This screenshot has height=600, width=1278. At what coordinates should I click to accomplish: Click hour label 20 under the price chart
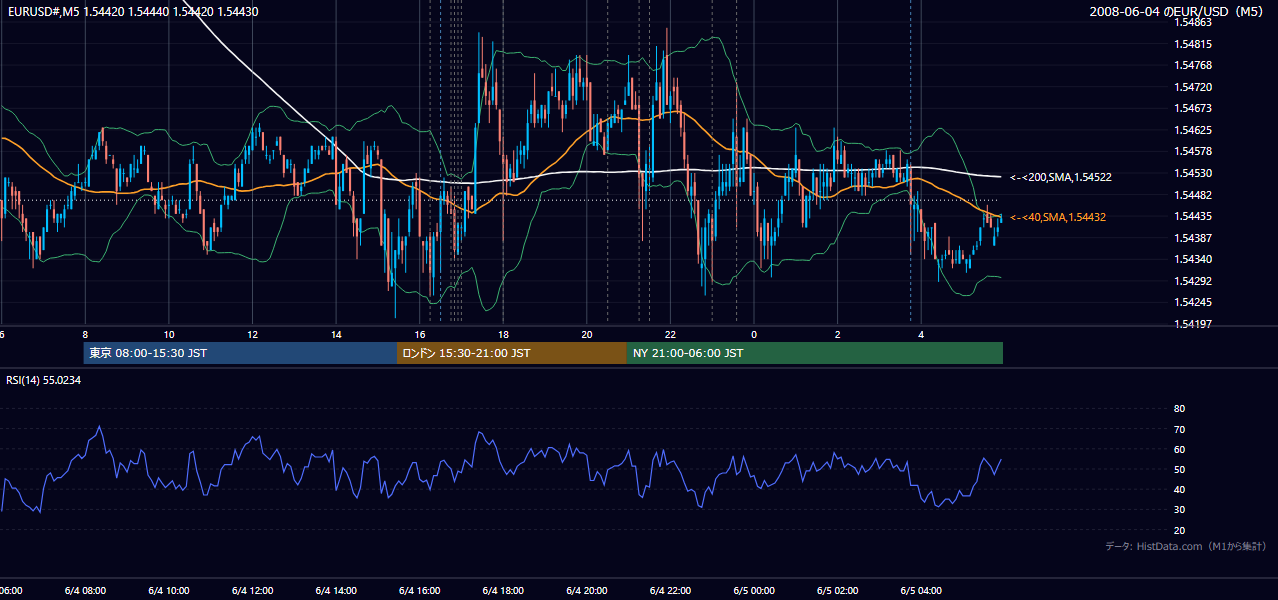(587, 334)
